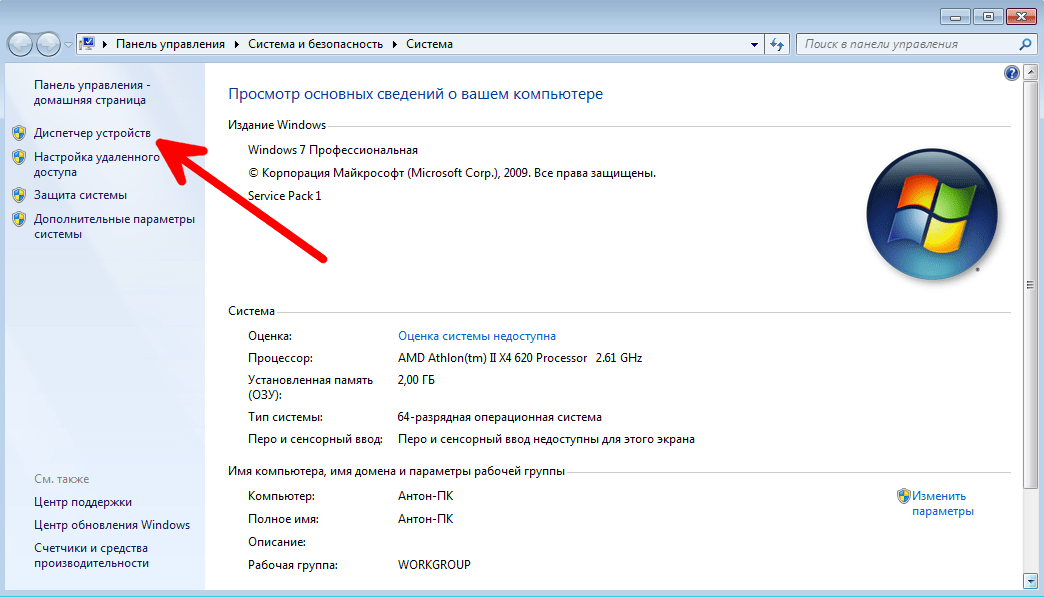The image size is (1044, 597).
Task: Click 64-разрядная операционная система text
Action: coord(499,417)
